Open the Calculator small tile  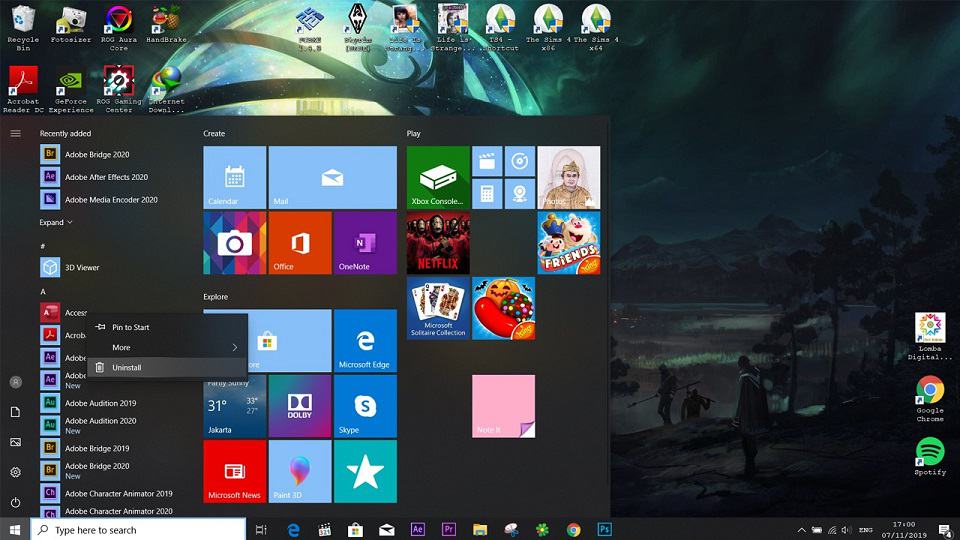487,194
